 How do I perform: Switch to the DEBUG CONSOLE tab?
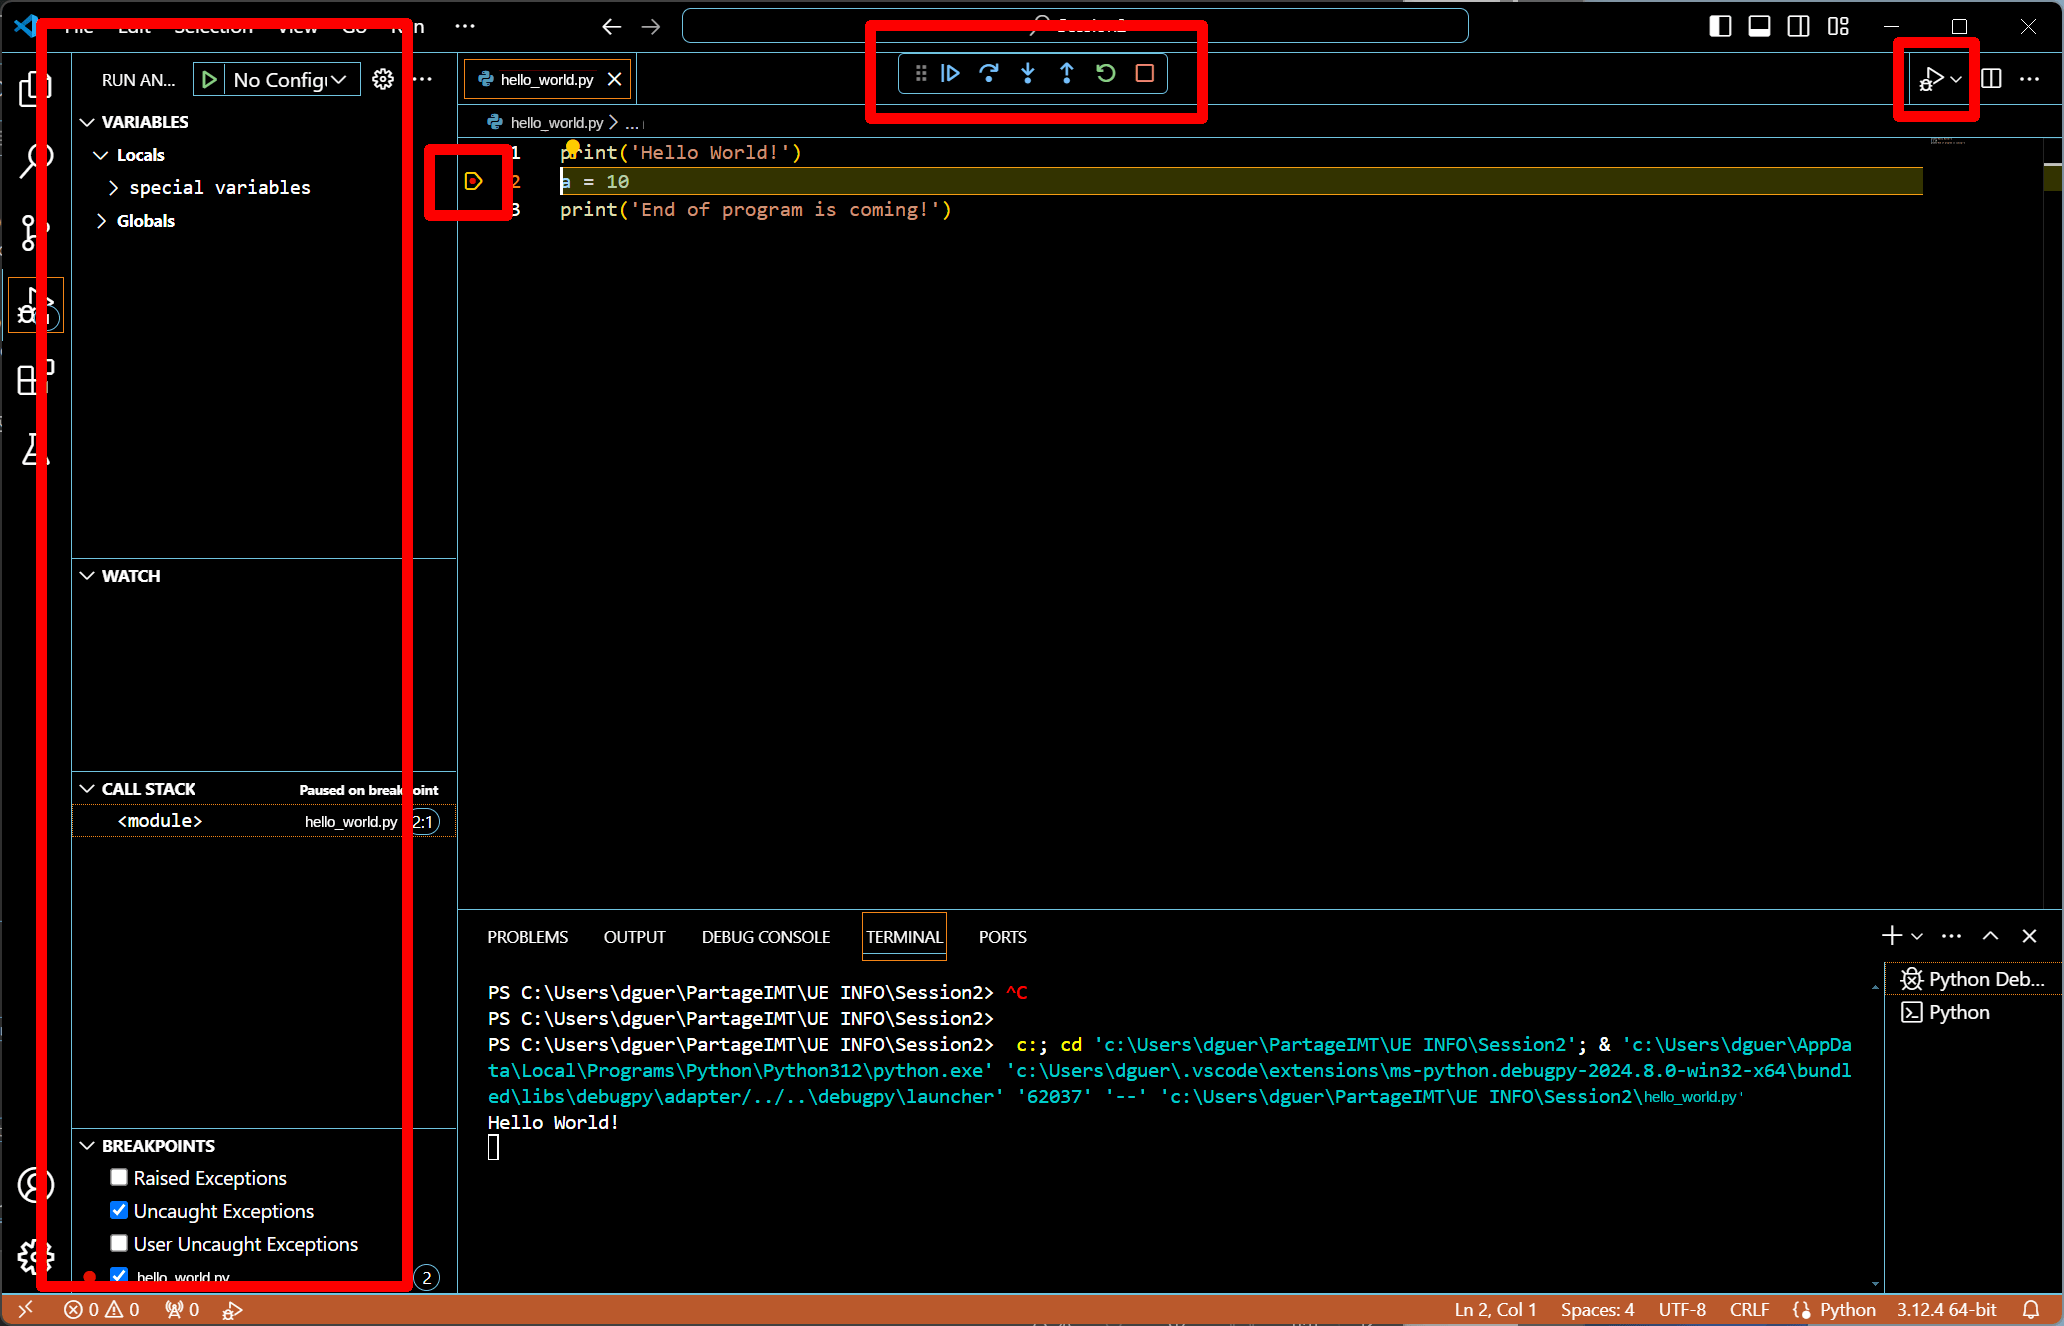[765, 937]
